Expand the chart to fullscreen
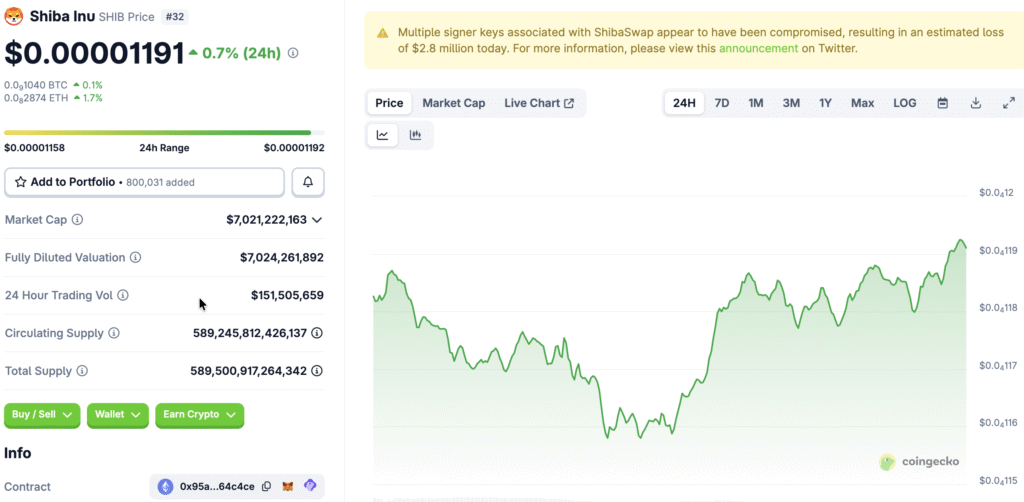The image size is (1024, 502). click(x=1008, y=103)
